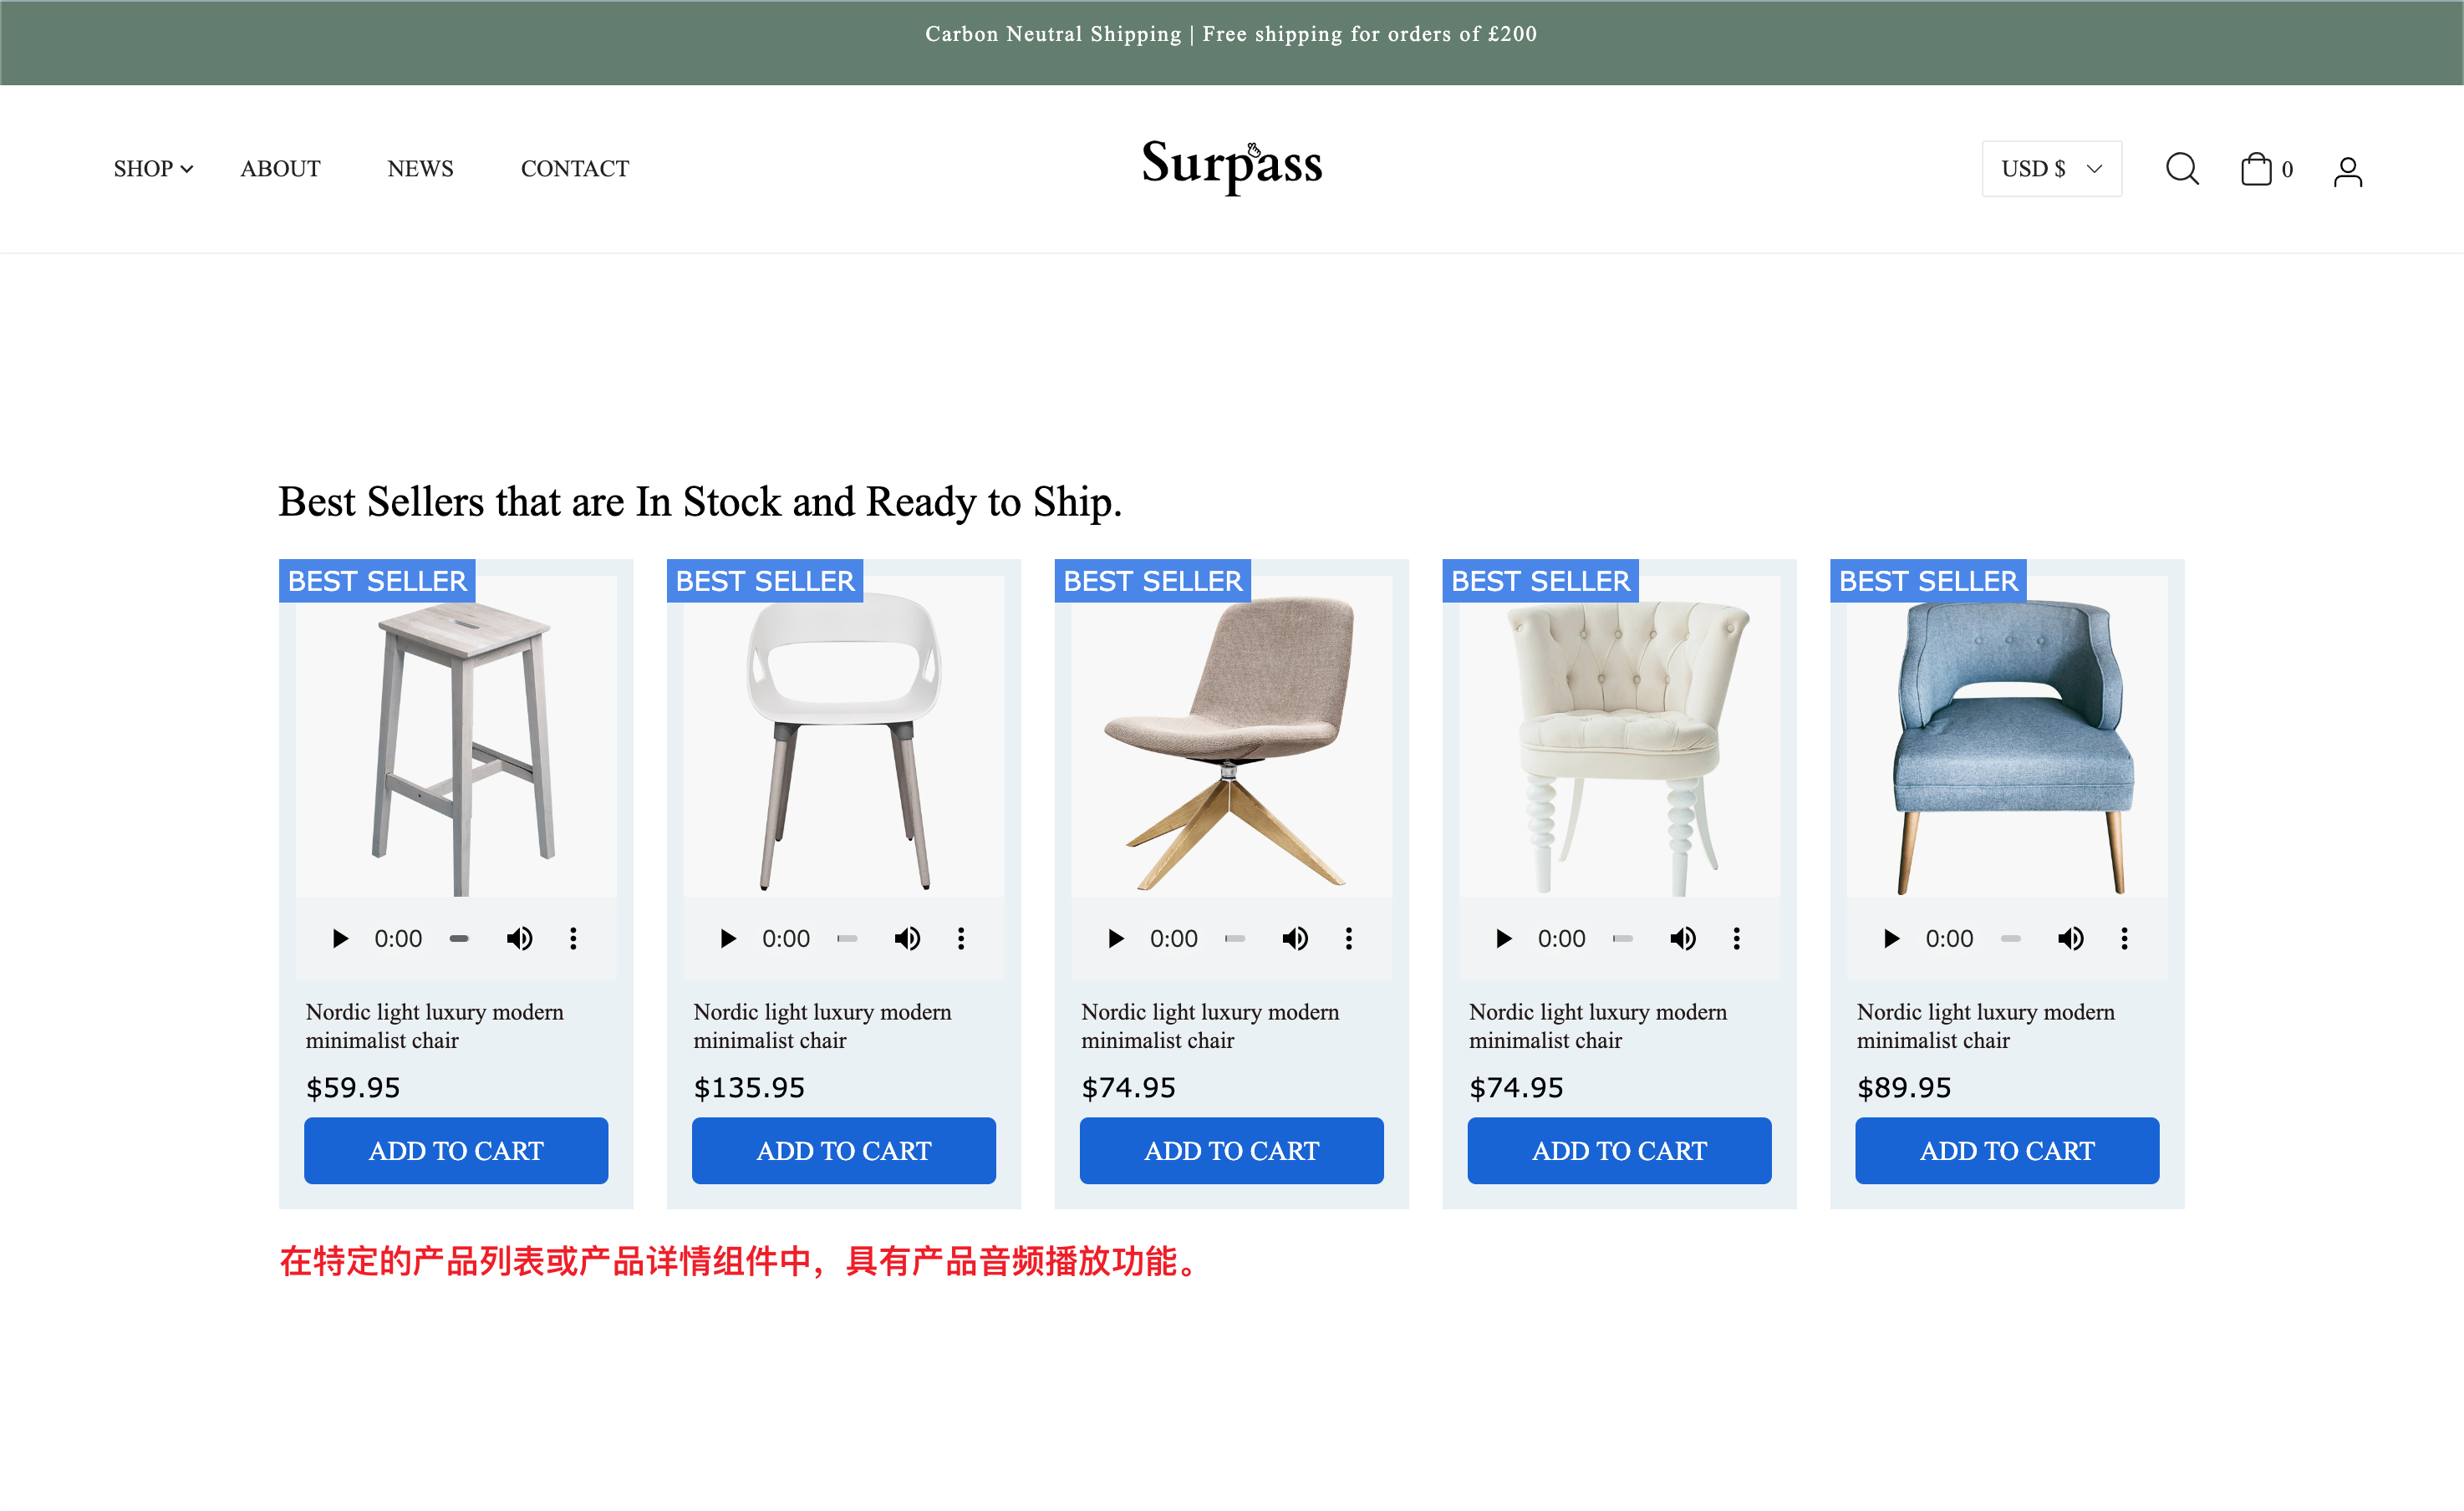Mute audio on the tufted white chair player
2464x1511 pixels.
click(x=1683, y=938)
